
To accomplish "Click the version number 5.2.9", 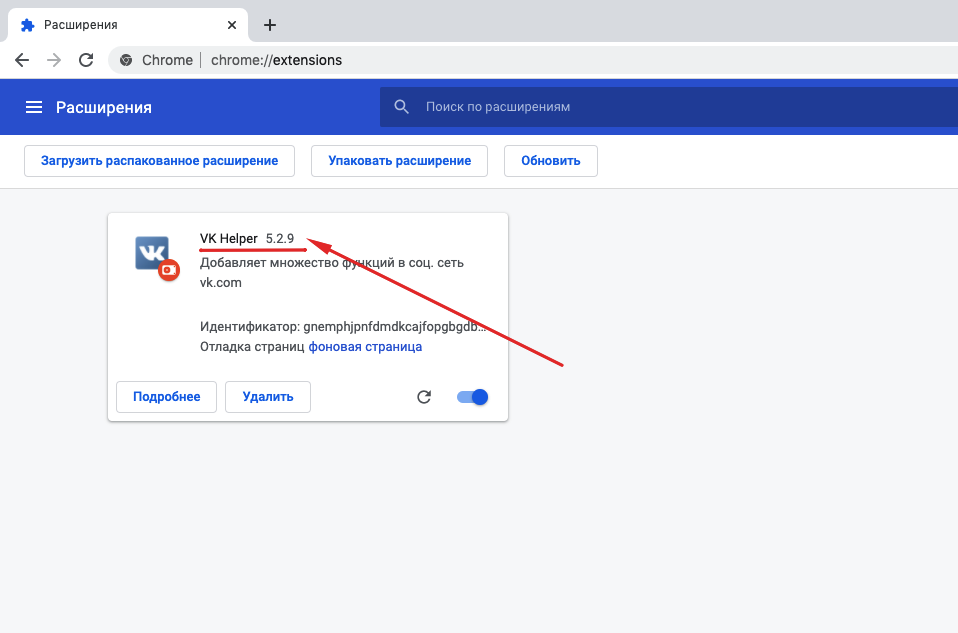I will (280, 238).
